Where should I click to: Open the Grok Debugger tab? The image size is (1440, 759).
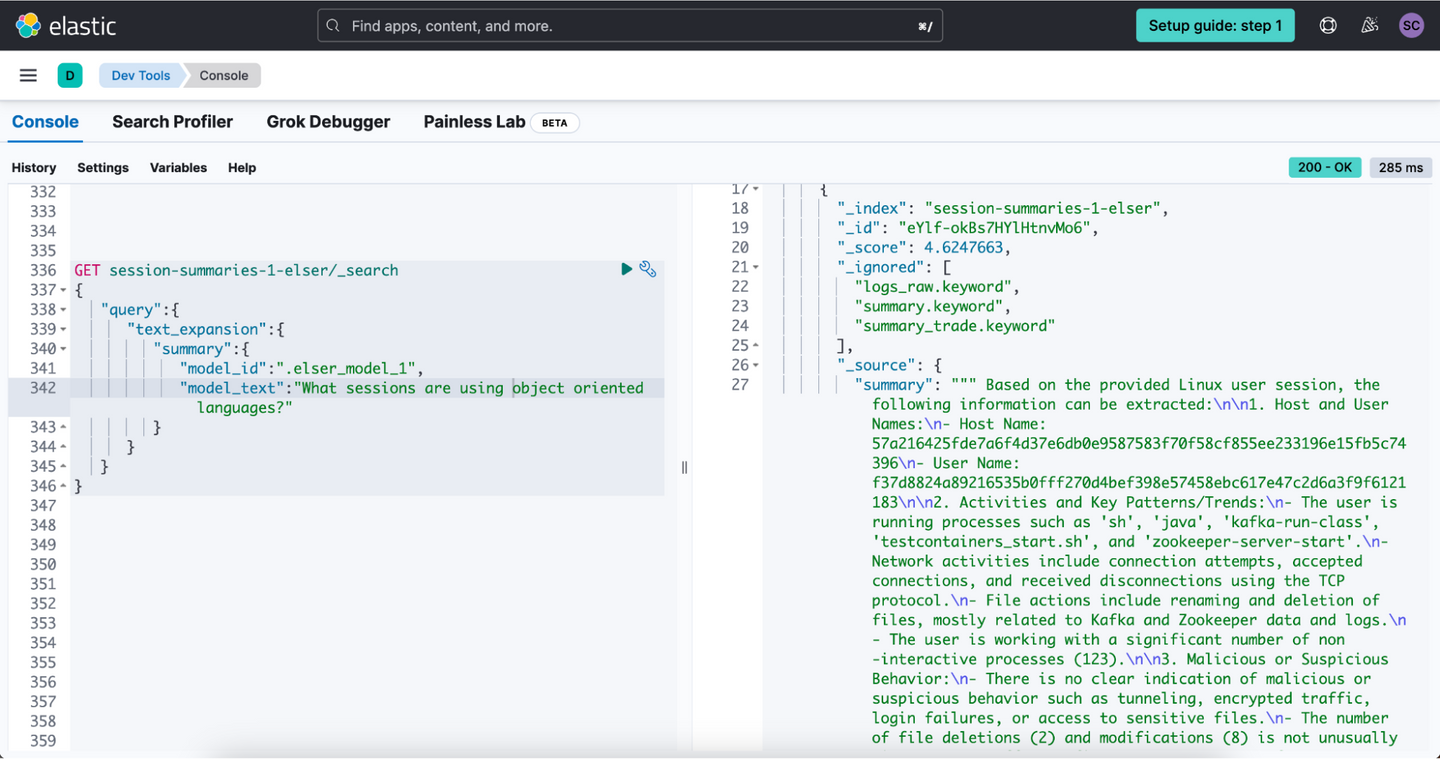point(328,121)
